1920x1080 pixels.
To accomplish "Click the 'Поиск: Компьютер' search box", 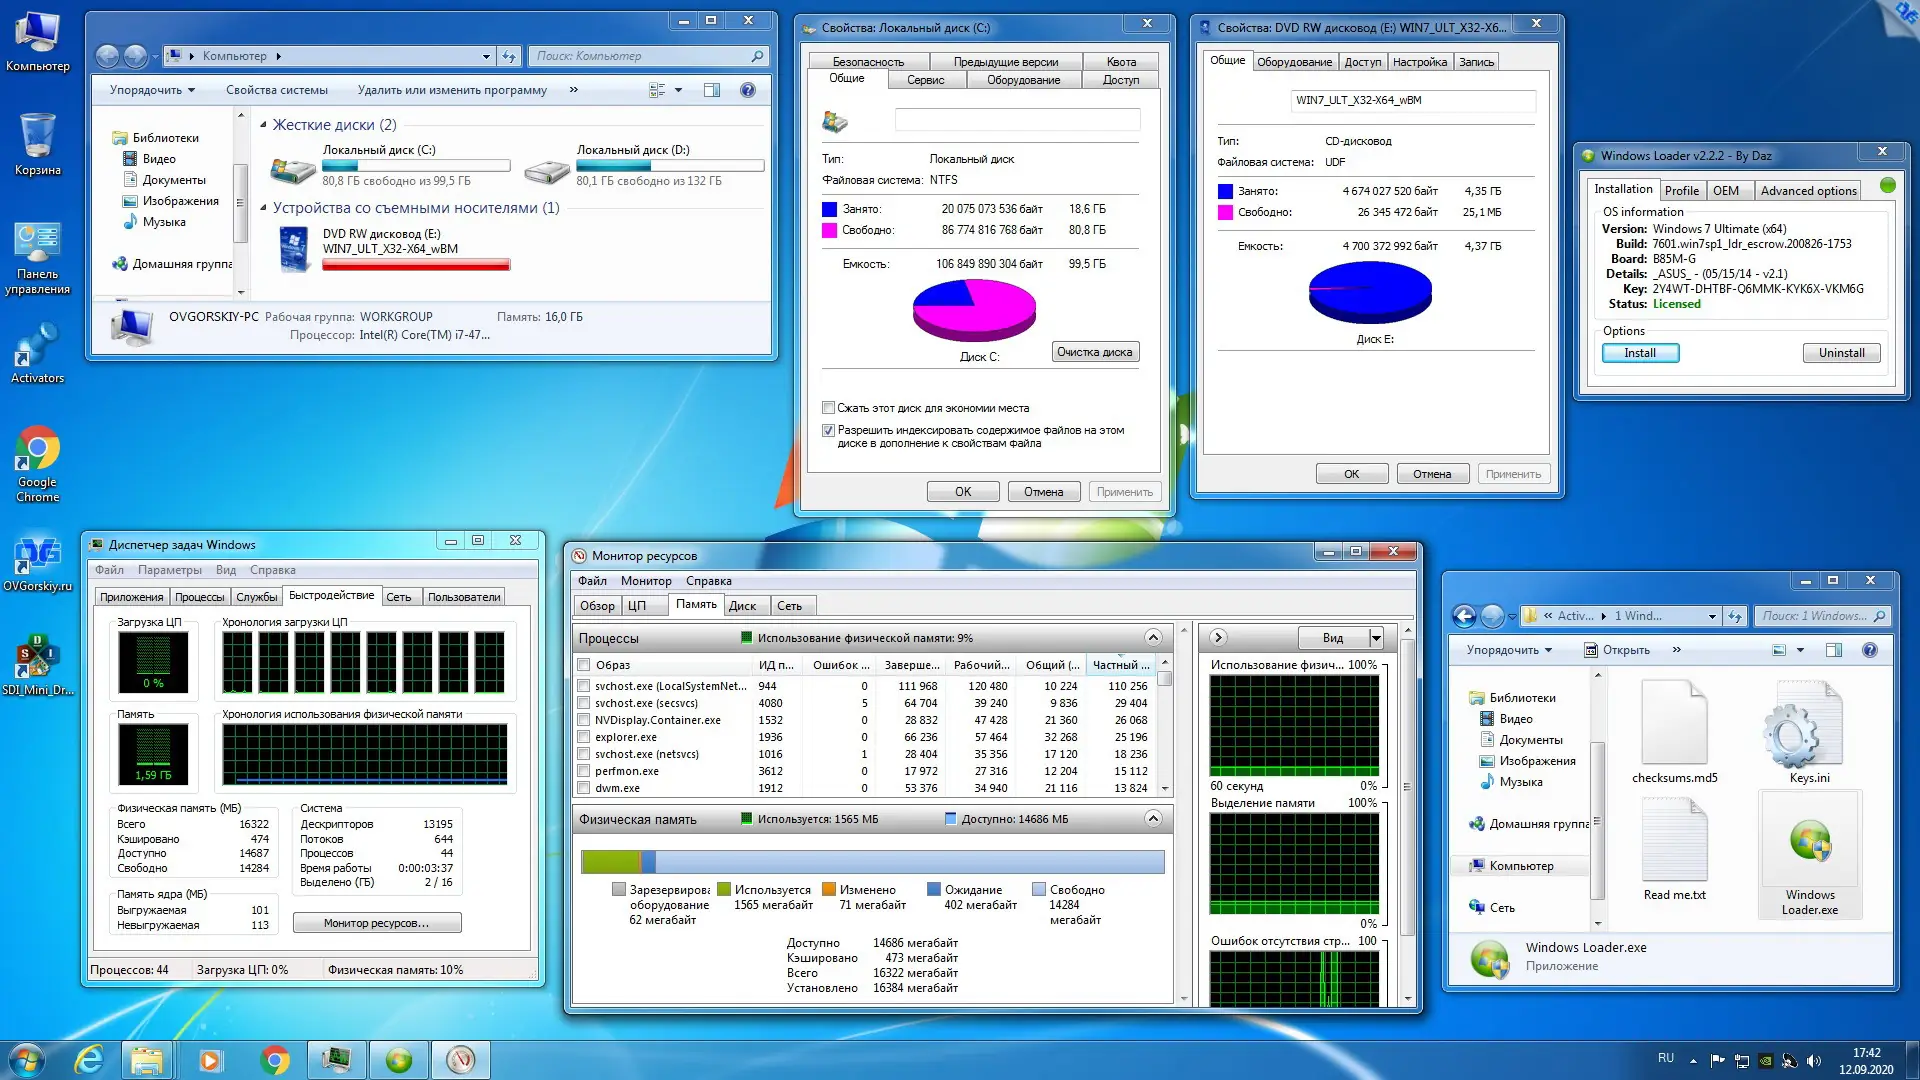I will click(x=648, y=56).
